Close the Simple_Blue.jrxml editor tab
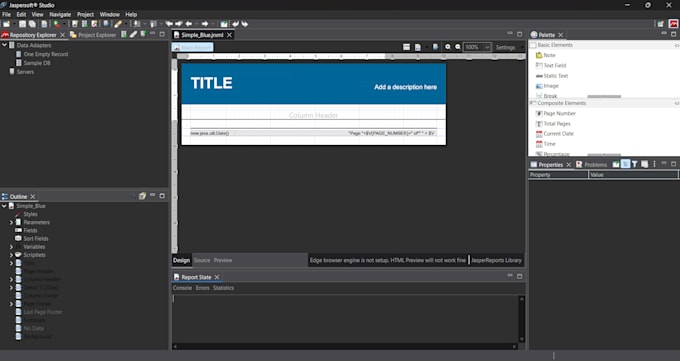This screenshot has width=680, height=361. 229,35
